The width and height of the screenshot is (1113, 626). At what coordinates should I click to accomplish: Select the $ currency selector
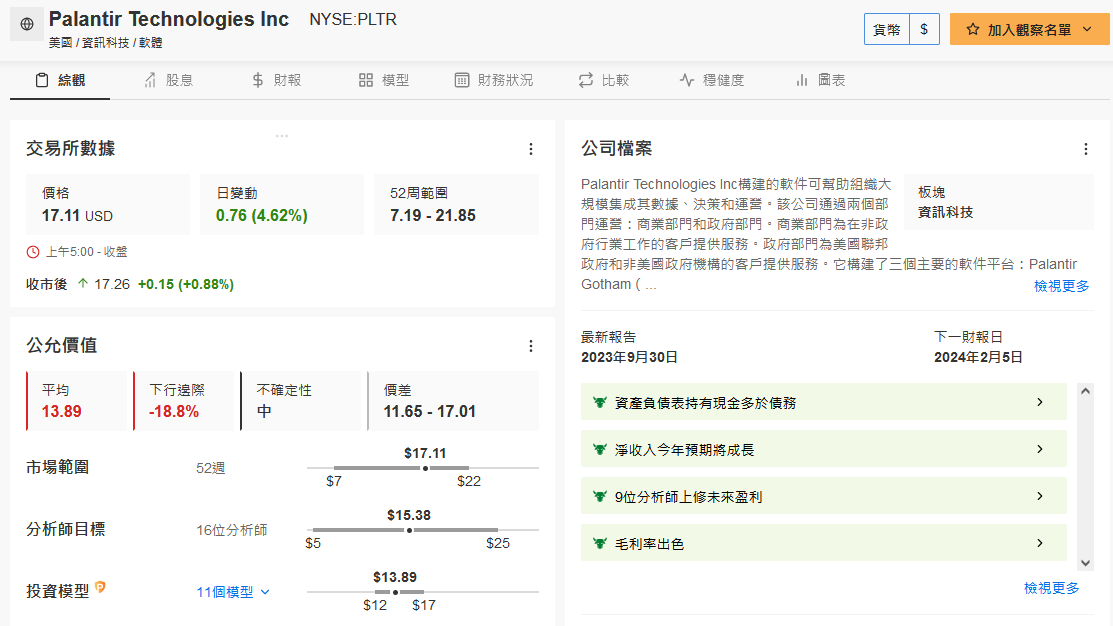[924, 29]
